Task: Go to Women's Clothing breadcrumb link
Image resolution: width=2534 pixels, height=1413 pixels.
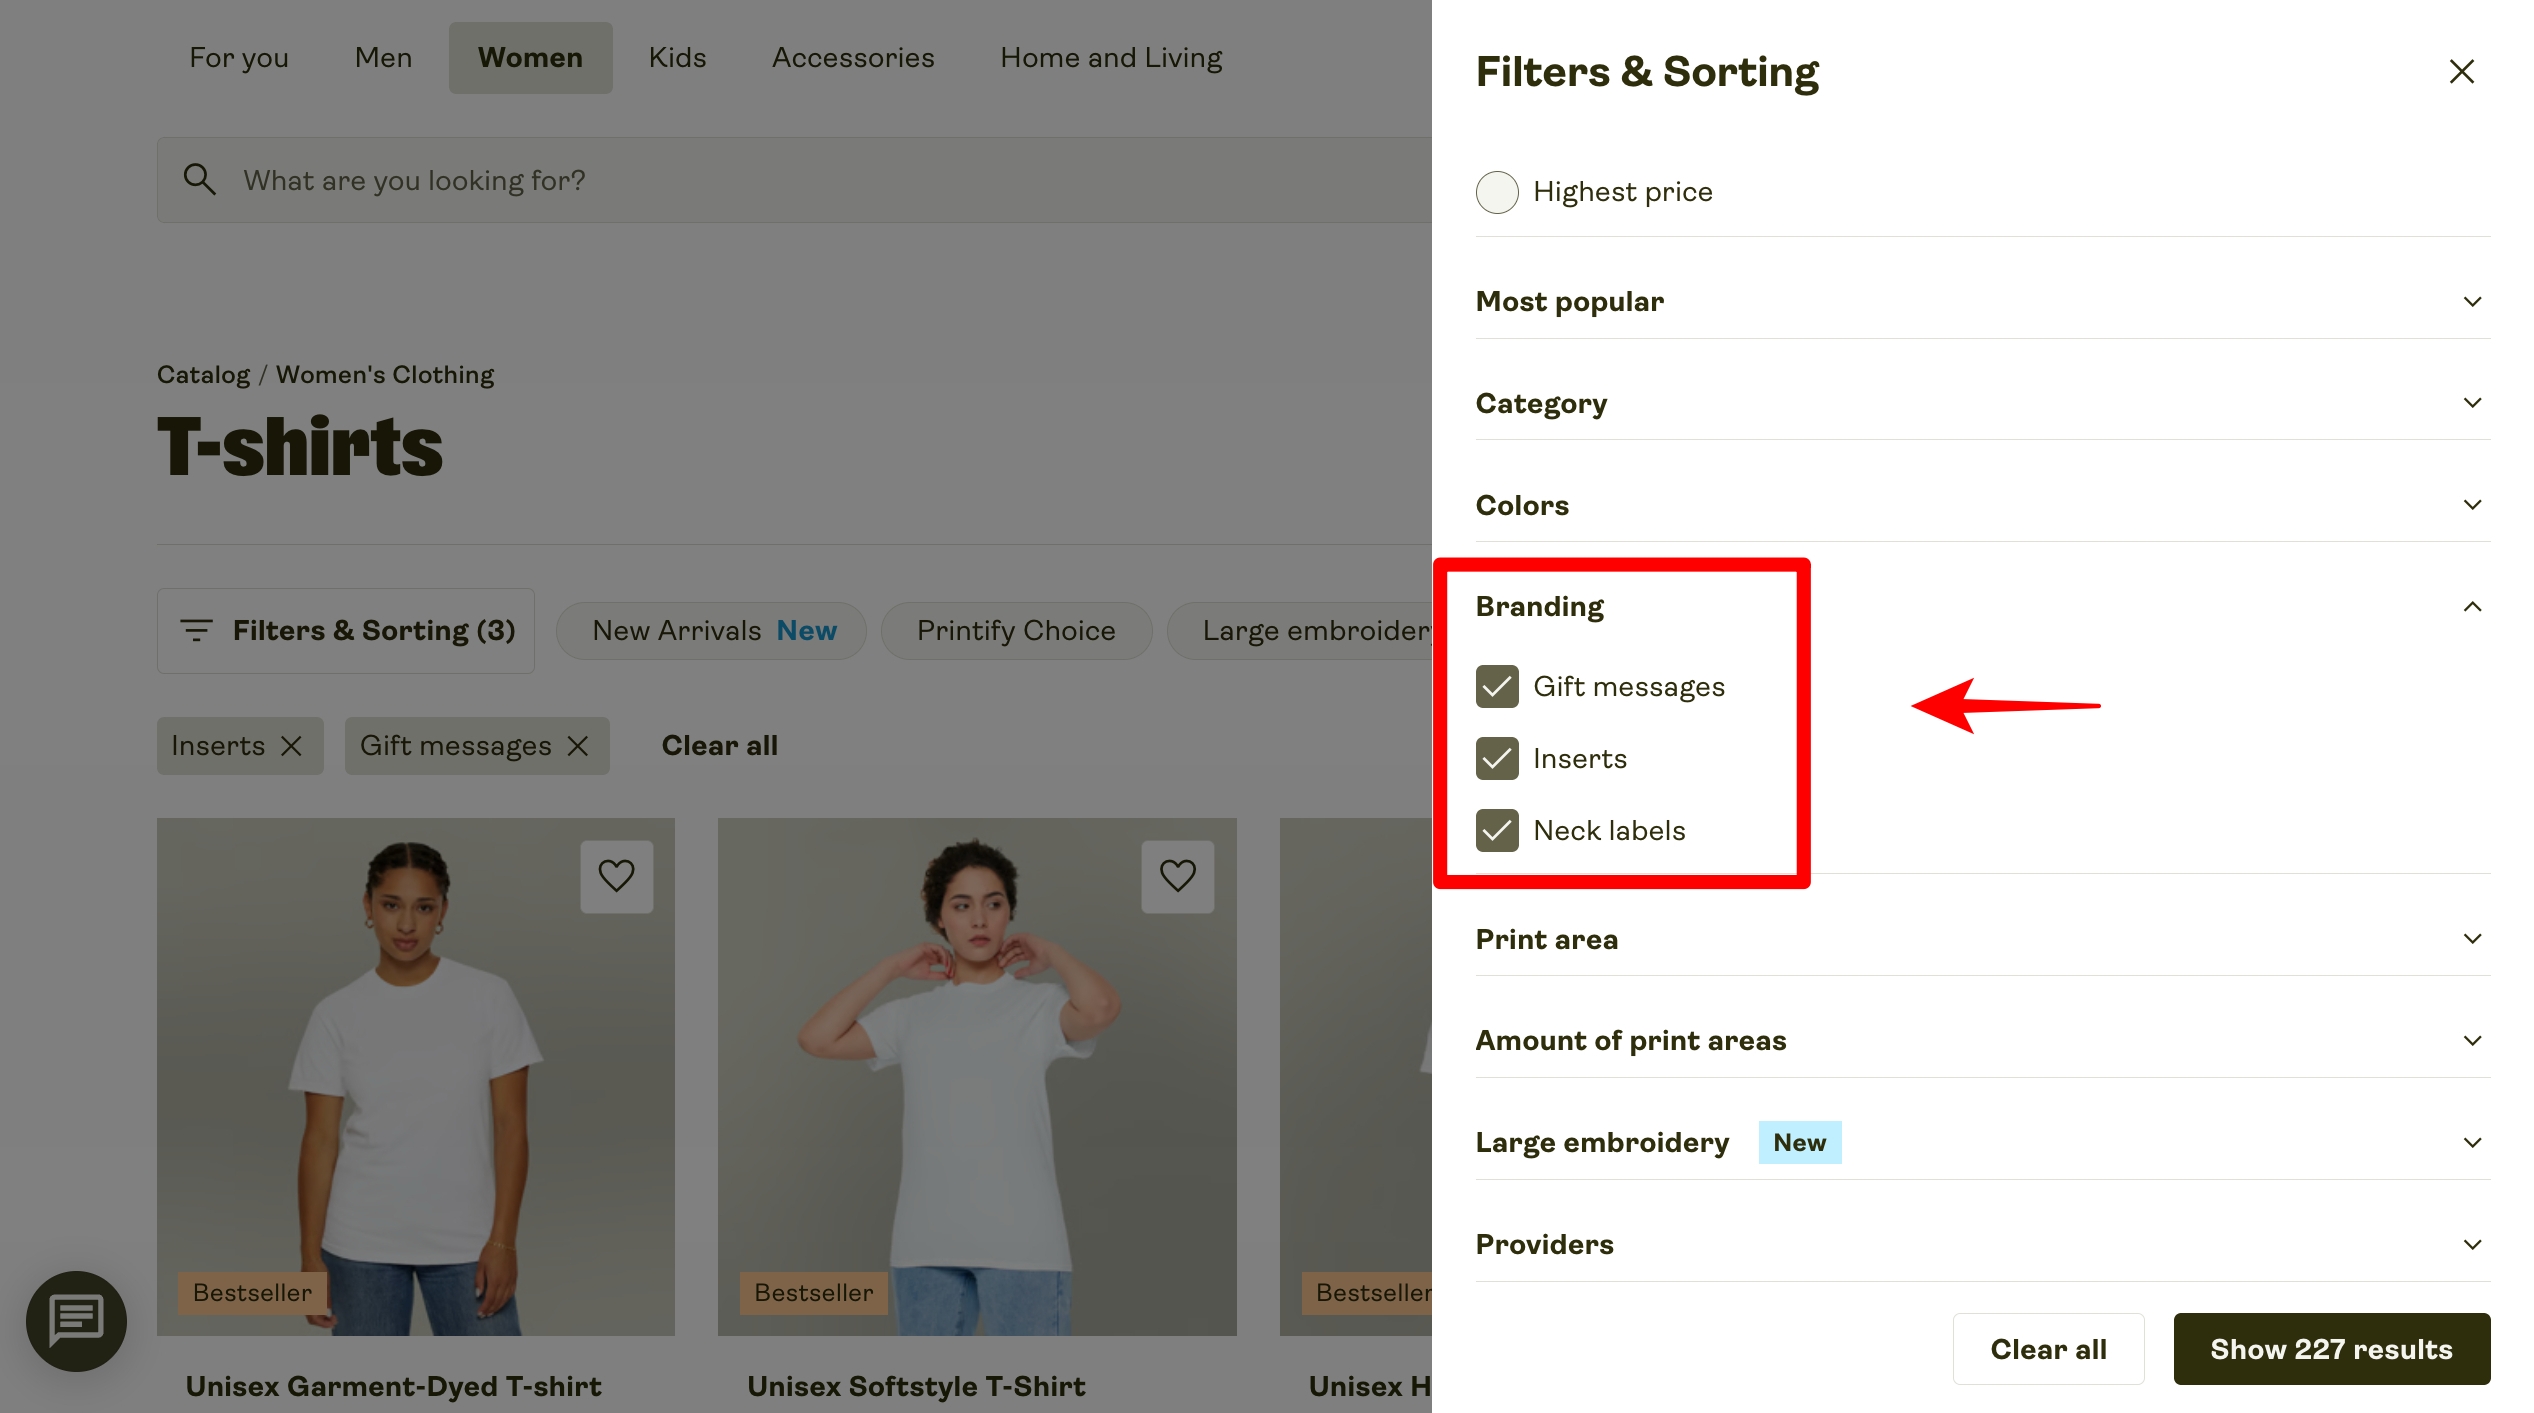Action: click(385, 375)
